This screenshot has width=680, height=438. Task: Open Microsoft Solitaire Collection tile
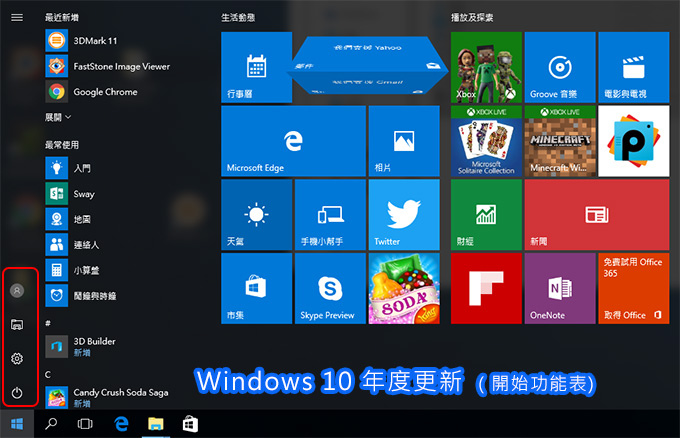[486, 141]
